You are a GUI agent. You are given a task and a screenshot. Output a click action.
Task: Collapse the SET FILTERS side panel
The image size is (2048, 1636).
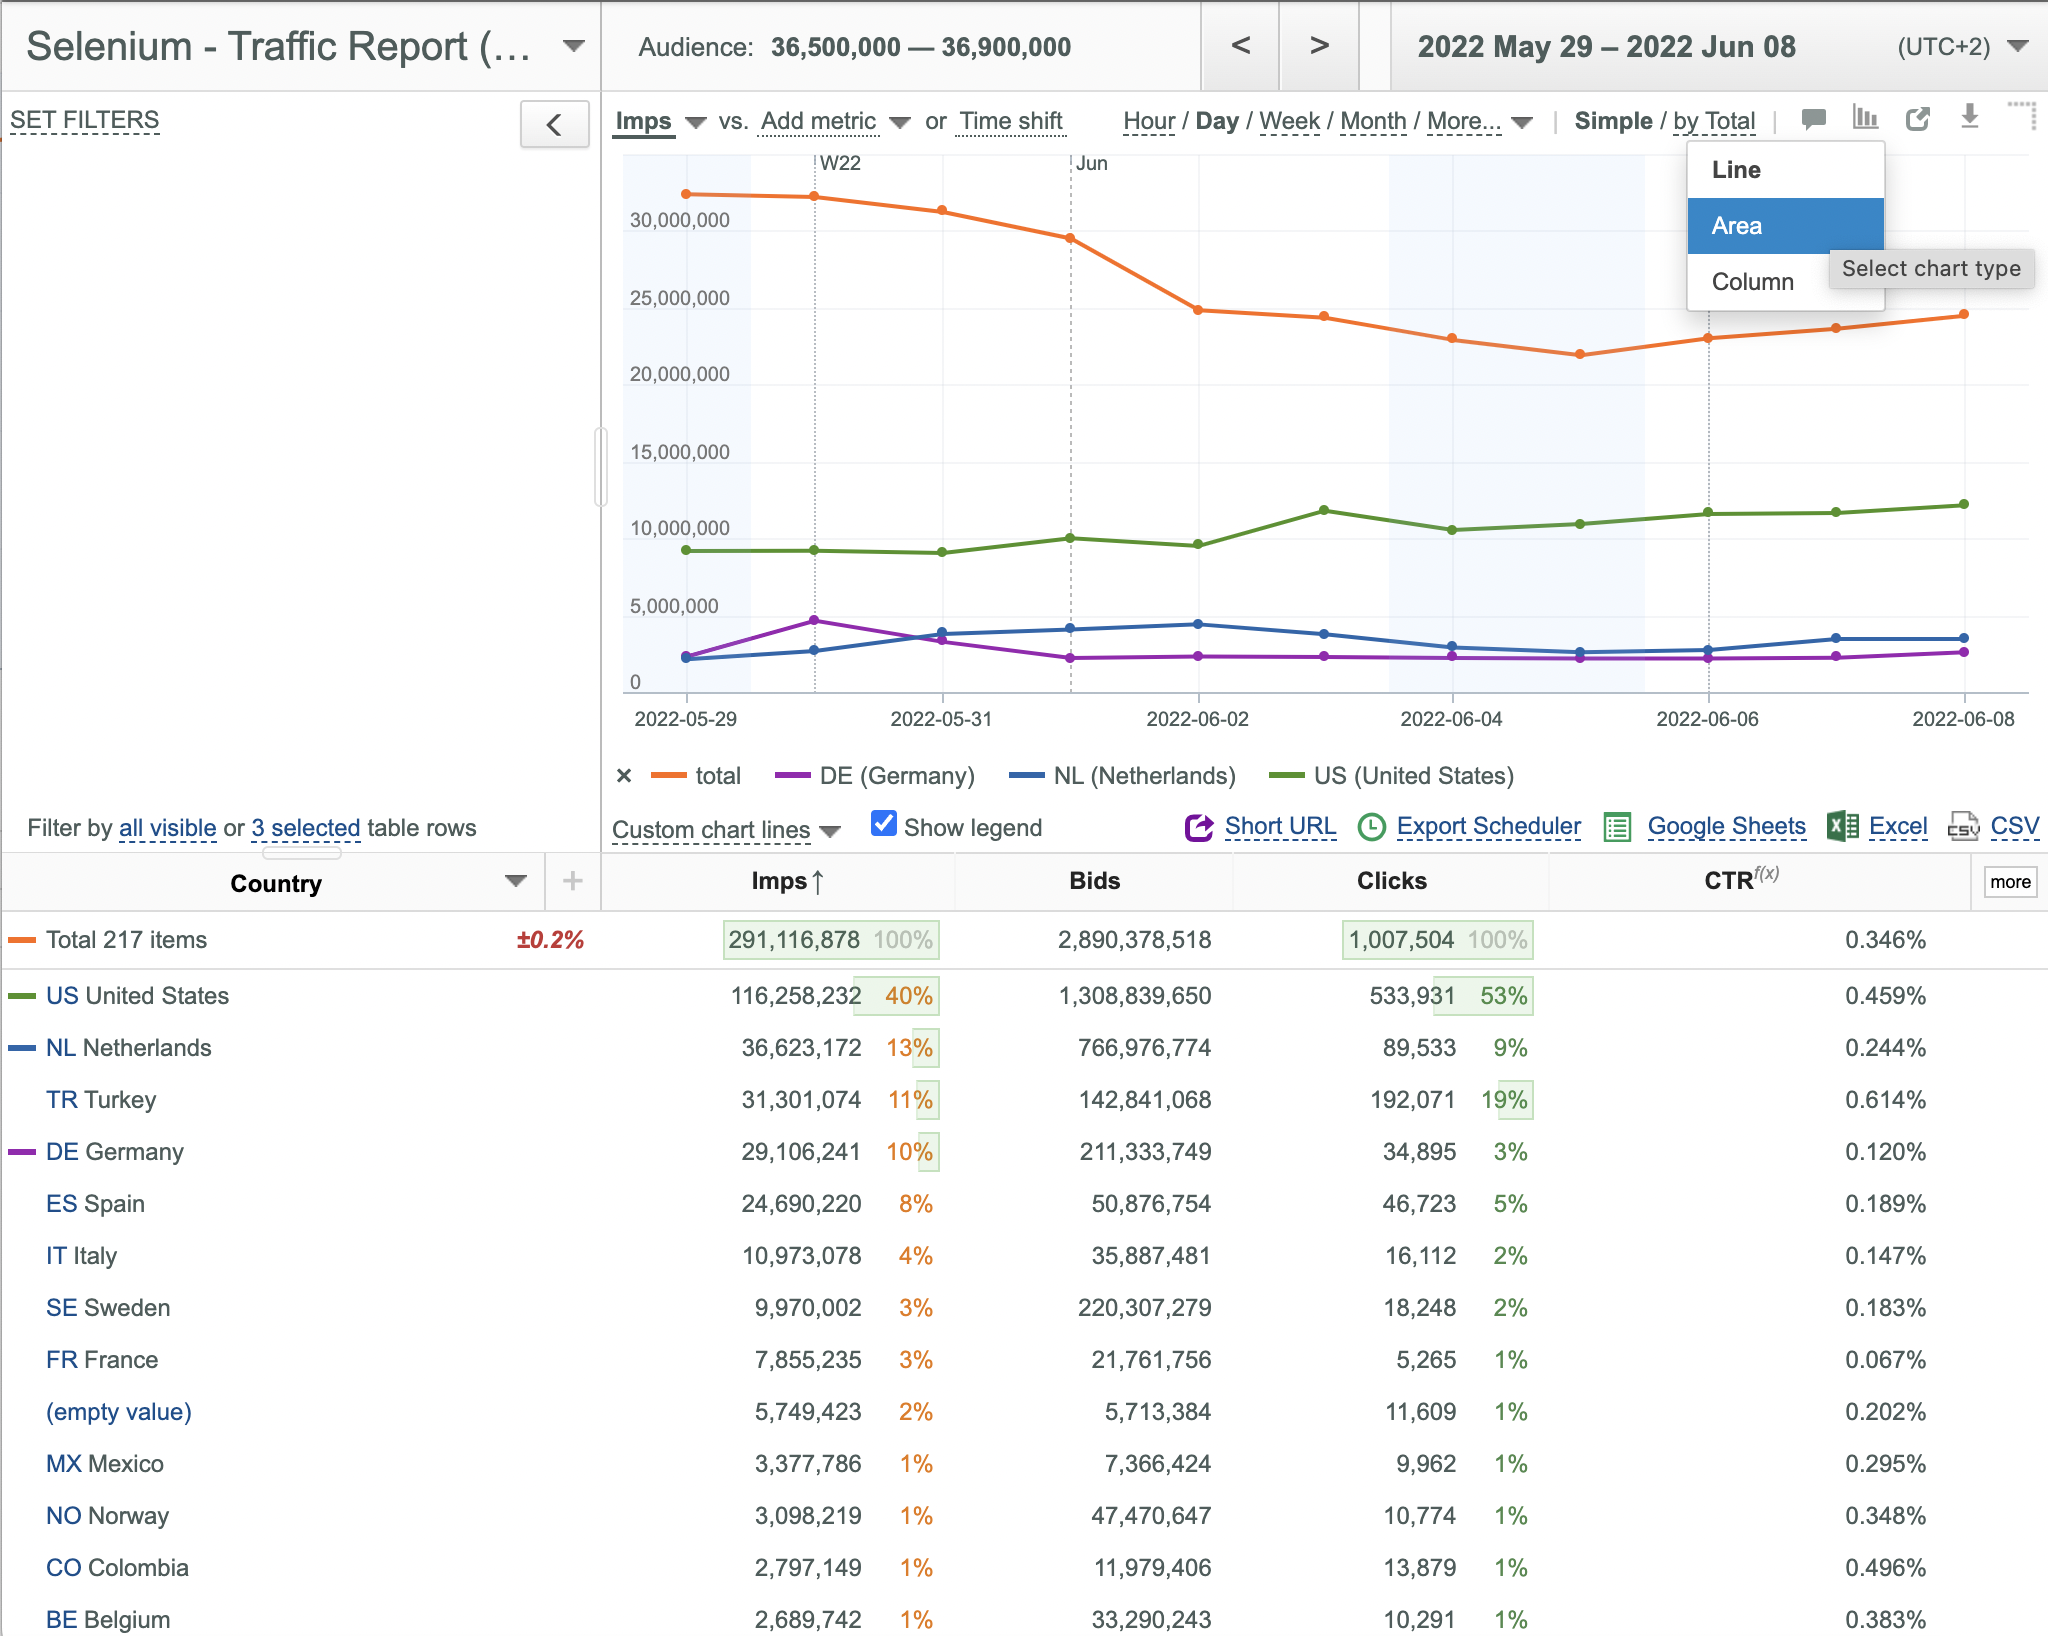554,125
